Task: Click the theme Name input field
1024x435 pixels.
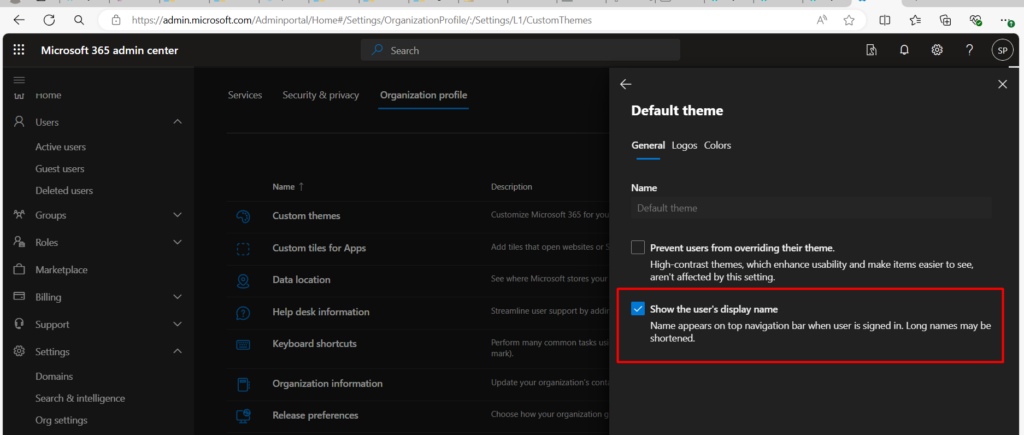Action: click(811, 208)
